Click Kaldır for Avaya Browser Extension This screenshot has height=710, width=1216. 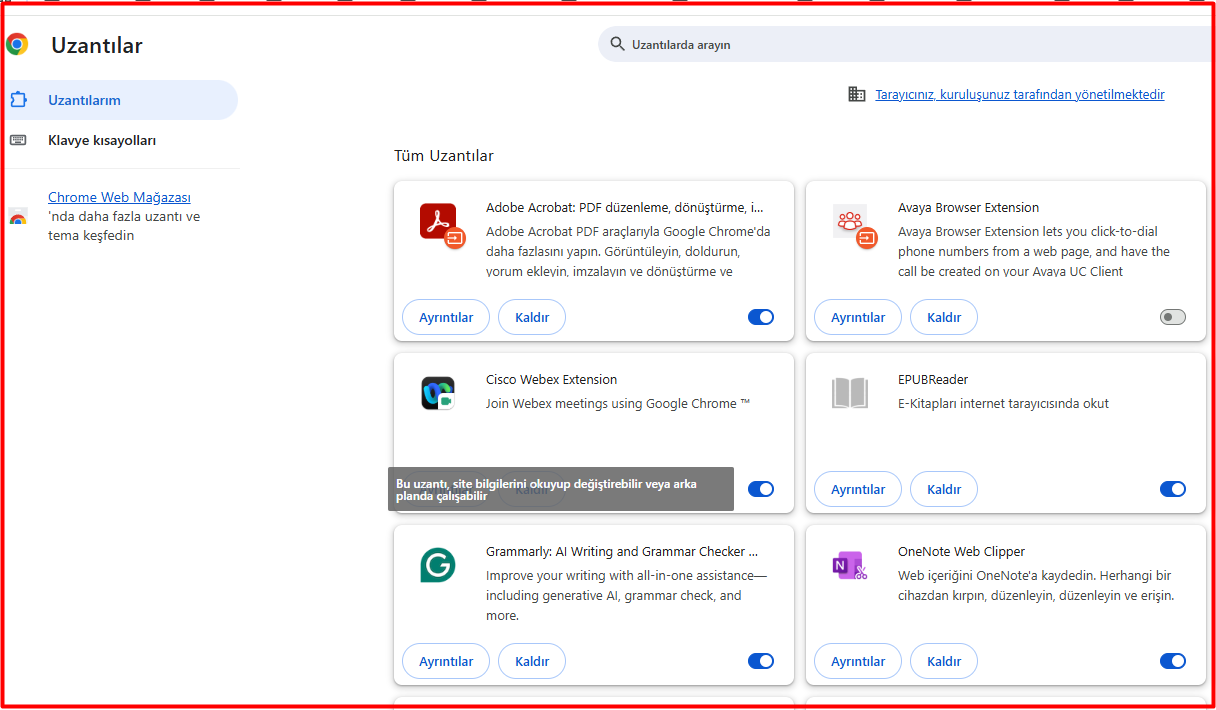coord(944,317)
